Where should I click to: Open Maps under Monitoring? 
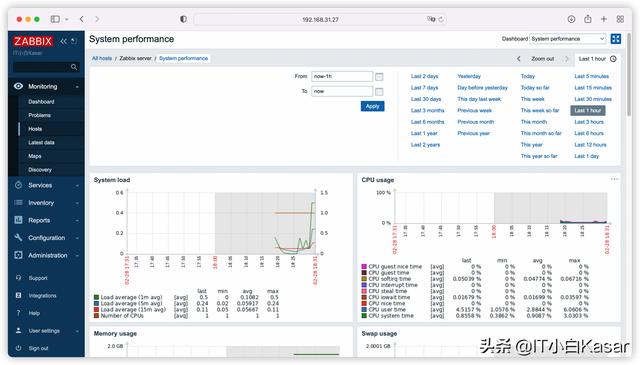coord(35,156)
